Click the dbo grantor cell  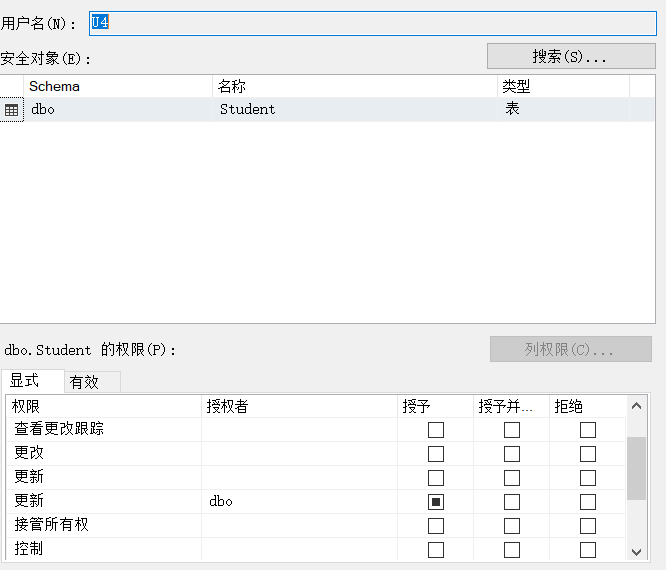[x=299, y=502]
